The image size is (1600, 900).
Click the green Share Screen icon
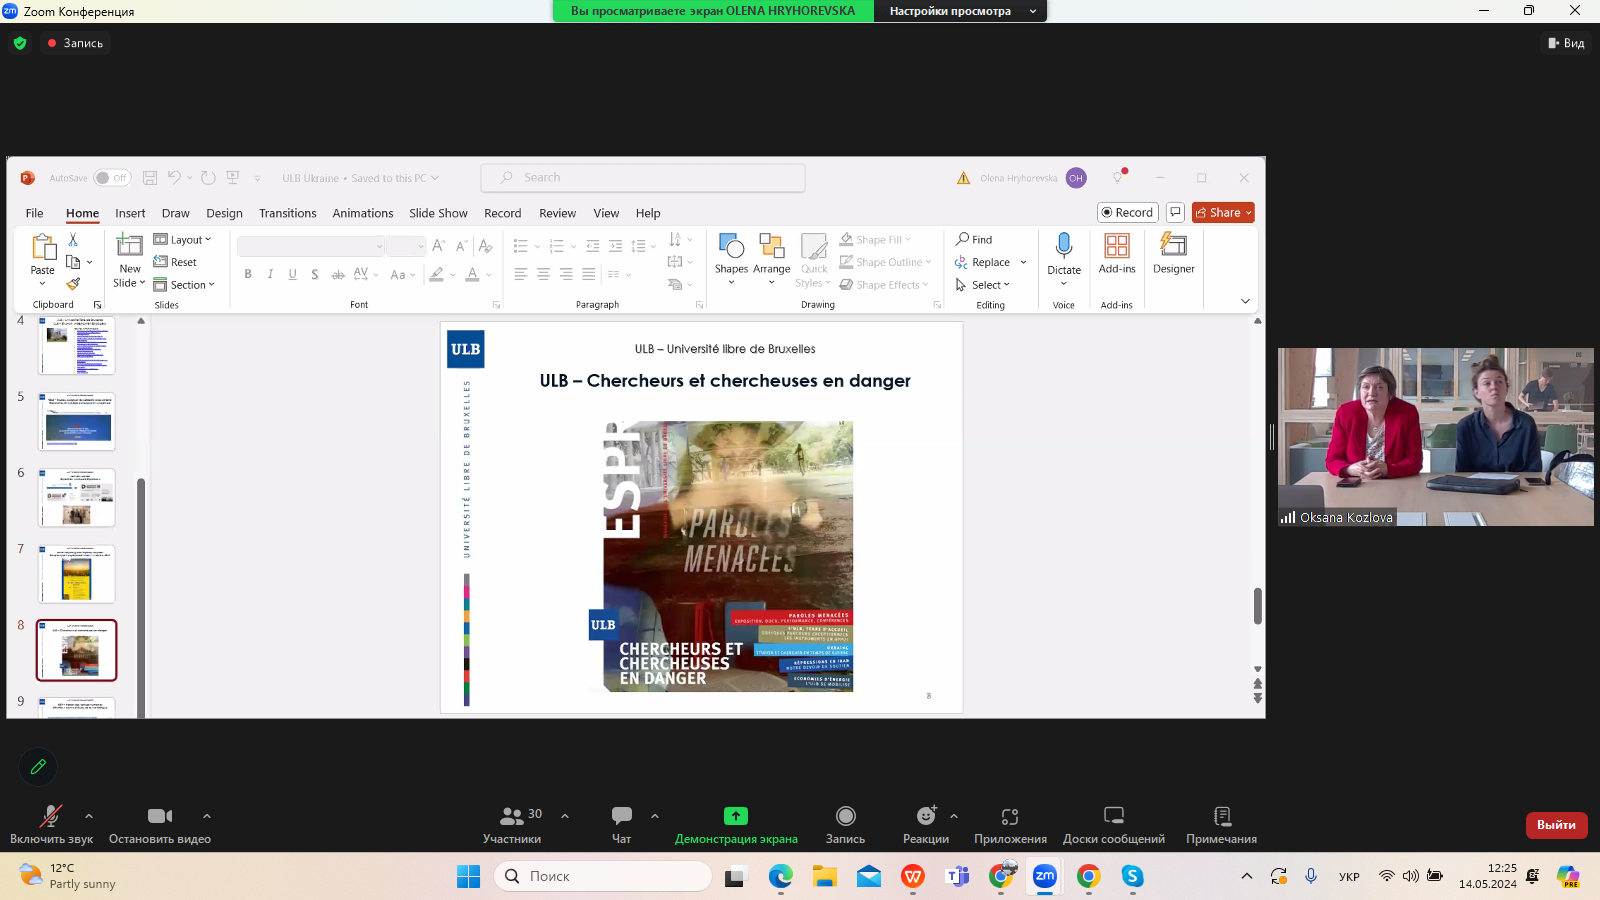736,816
